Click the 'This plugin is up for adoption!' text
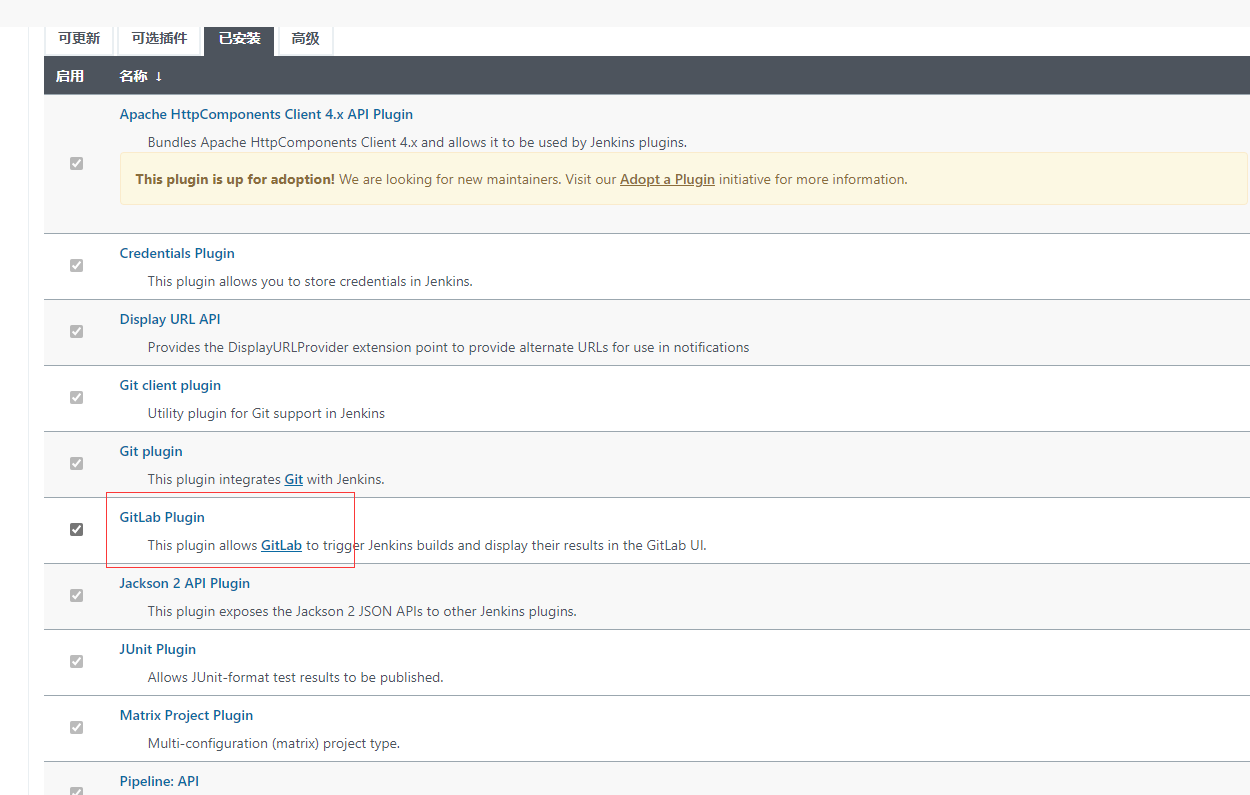This screenshot has height=795, width=1250. [235, 180]
